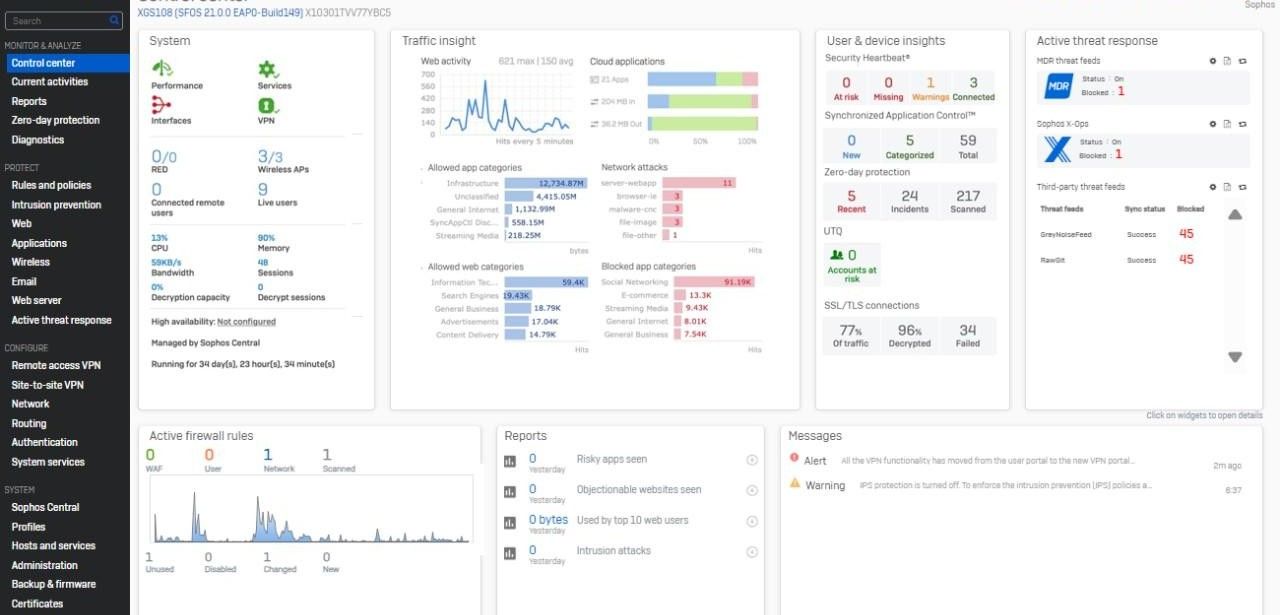Click the blue MDR logo icon
The width and height of the screenshot is (1280, 615).
click(1058, 87)
